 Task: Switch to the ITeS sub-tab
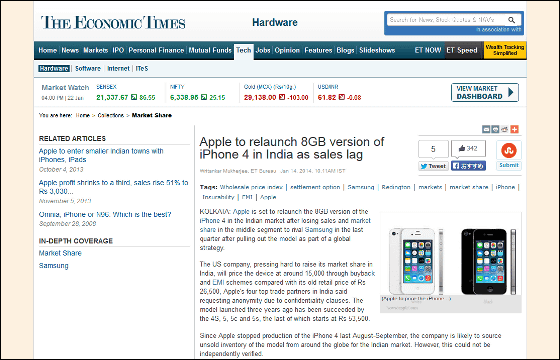point(142,69)
